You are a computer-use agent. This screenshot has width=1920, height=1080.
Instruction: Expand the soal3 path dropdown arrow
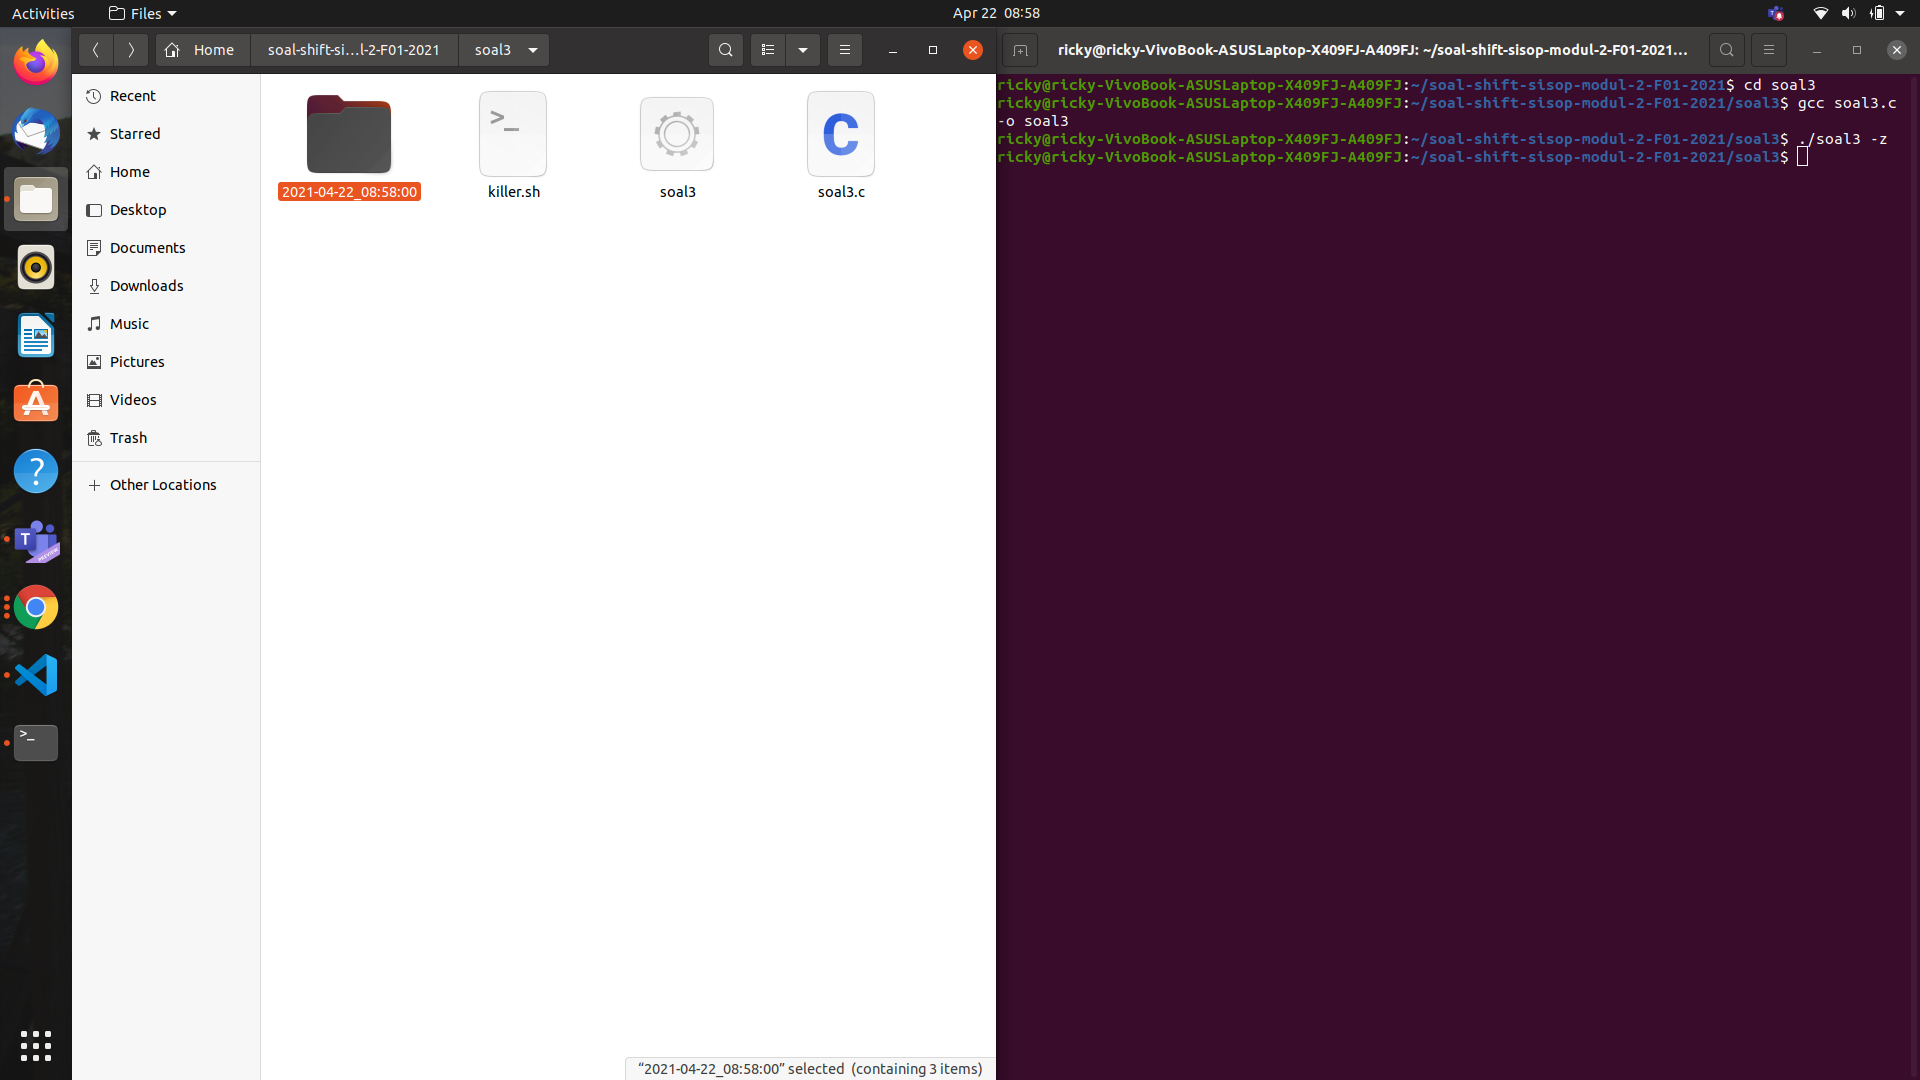533,50
